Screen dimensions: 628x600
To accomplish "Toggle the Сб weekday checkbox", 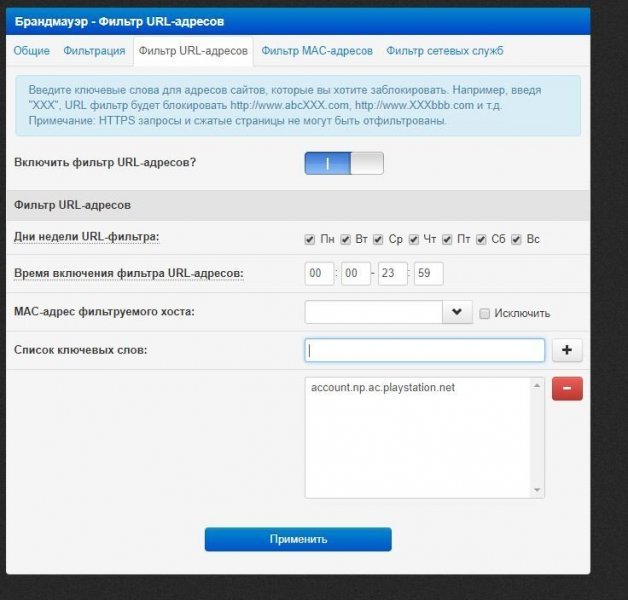I will coord(482,240).
